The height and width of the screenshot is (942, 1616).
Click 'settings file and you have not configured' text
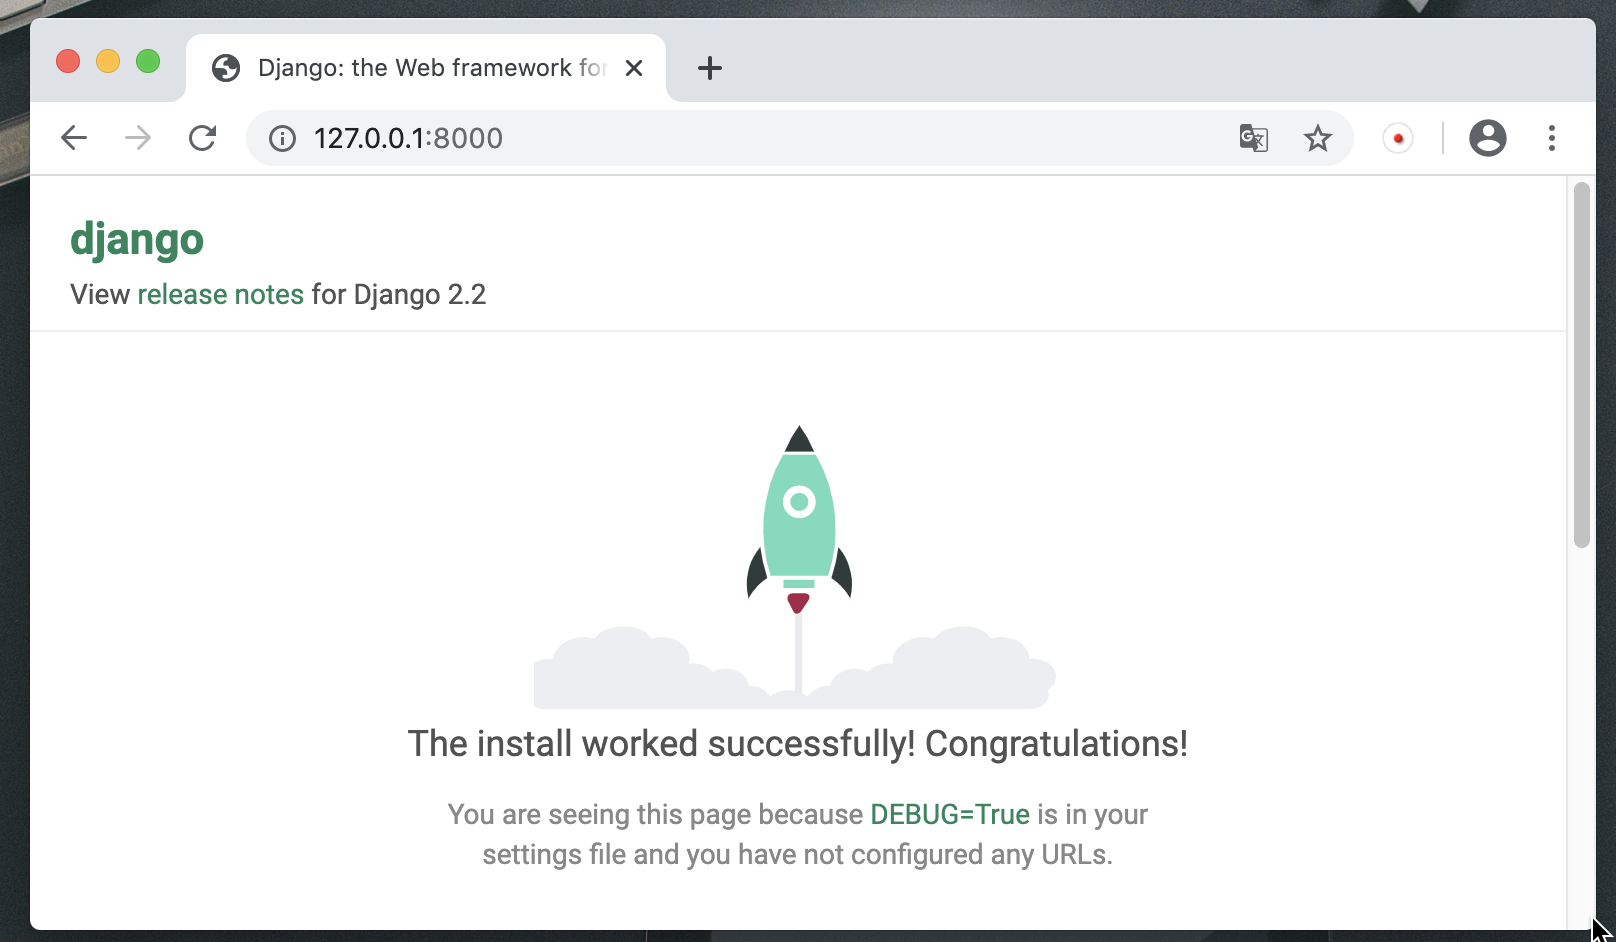[x=733, y=854]
